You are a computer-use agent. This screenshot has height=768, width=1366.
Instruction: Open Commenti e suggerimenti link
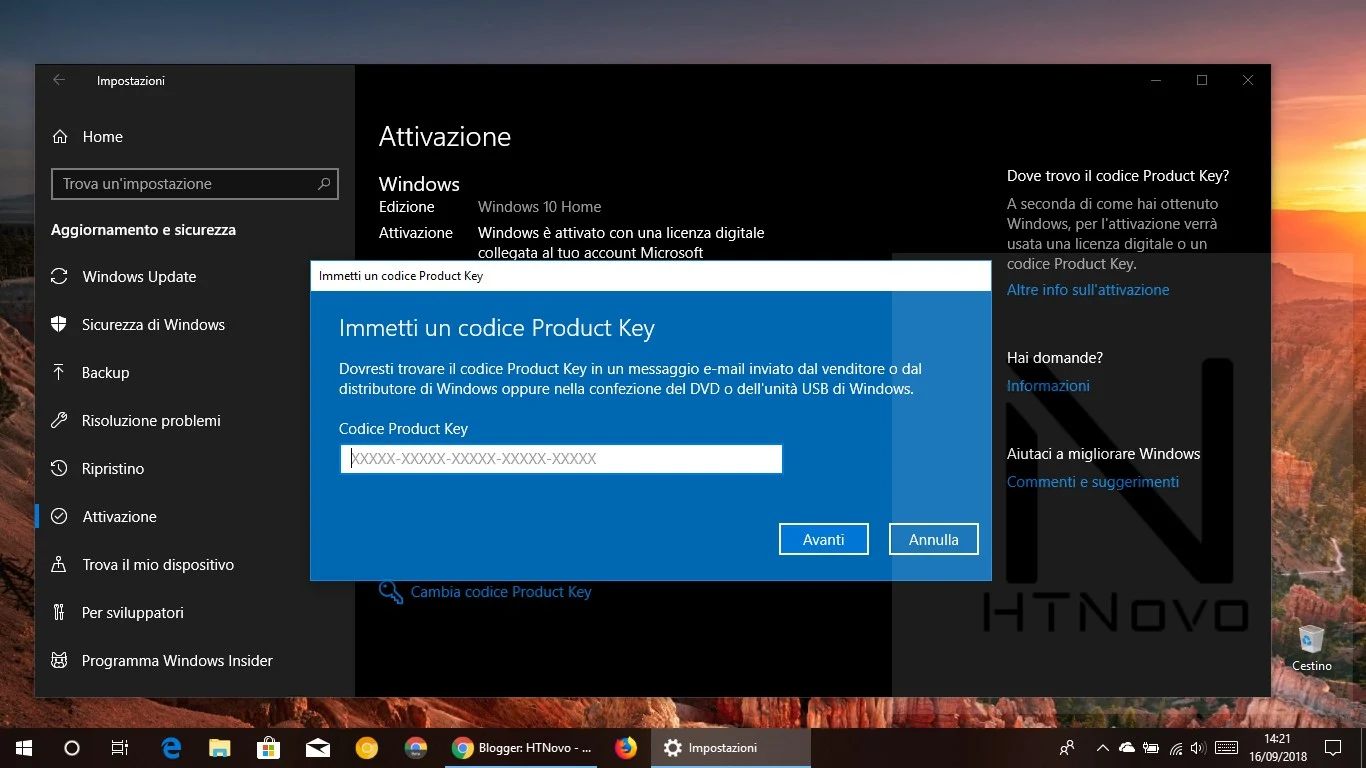(1093, 482)
